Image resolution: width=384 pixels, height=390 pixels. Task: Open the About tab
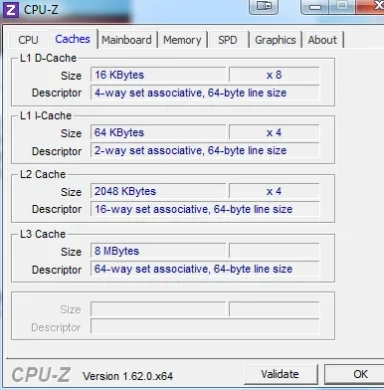tap(322, 40)
